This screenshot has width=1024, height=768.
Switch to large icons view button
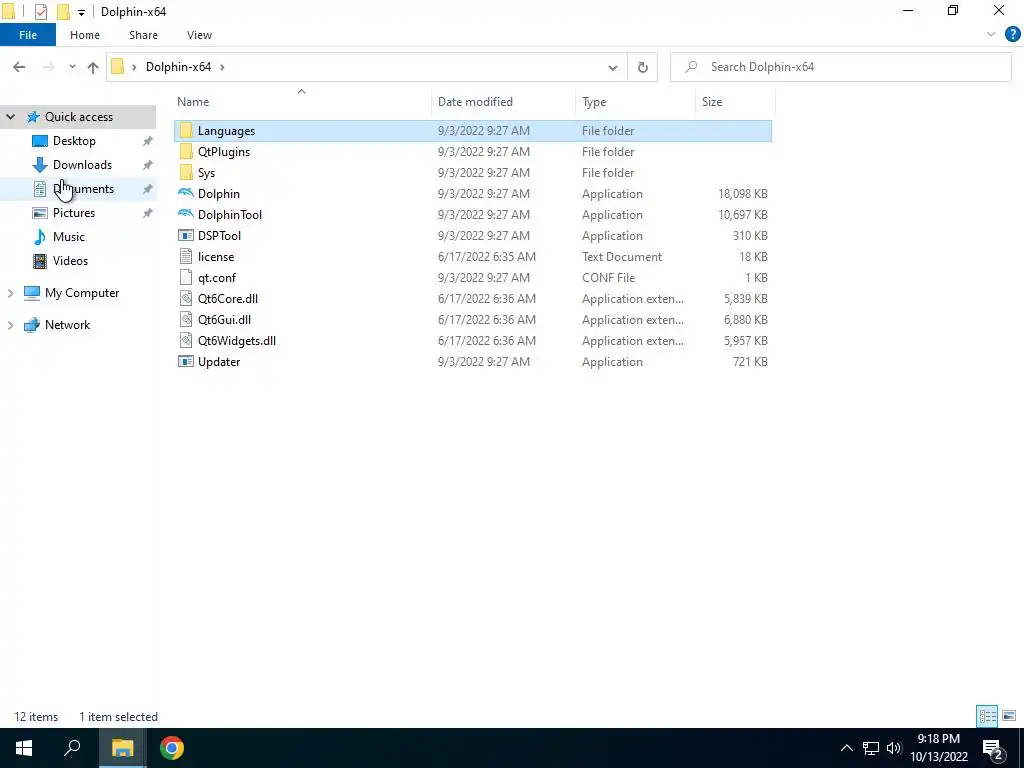[1009, 716]
